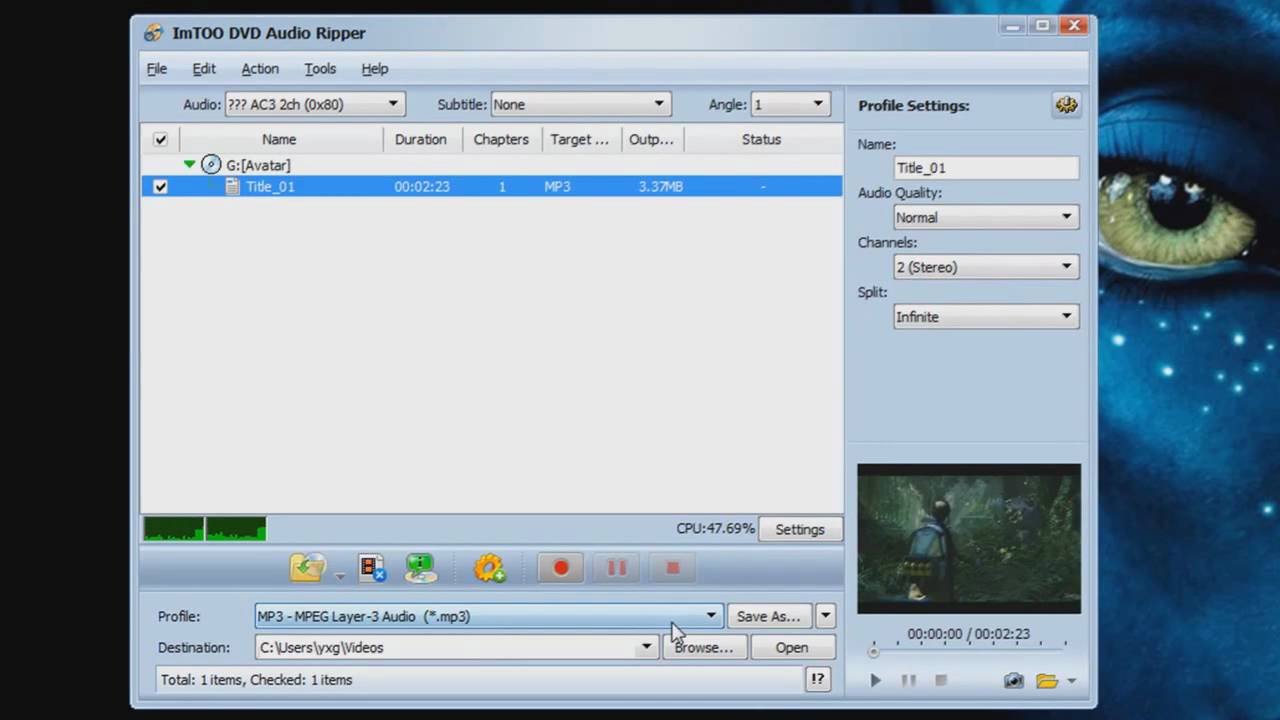The image size is (1280, 720).
Task: Open the Angle dropdown
Action: (x=790, y=104)
